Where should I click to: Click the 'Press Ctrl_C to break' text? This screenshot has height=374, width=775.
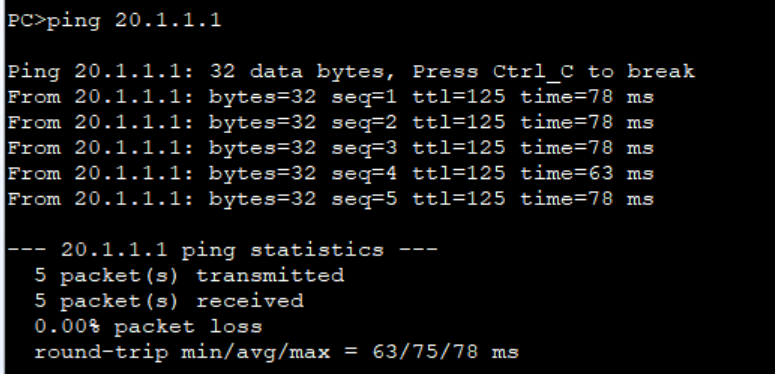click(x=554, y=72)
